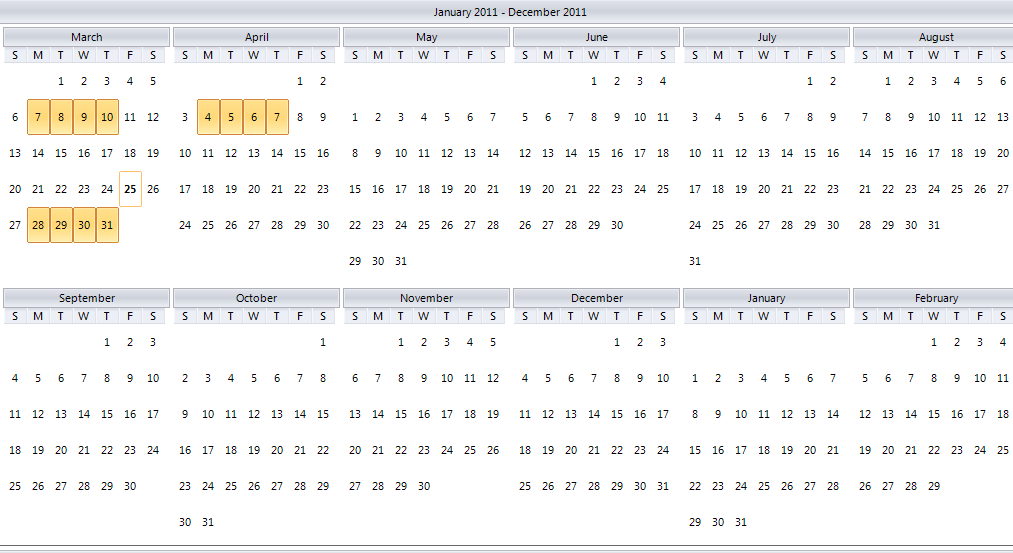Select the July month header
Viewport: 1013px width, 553px height.
tap(766, 37)
